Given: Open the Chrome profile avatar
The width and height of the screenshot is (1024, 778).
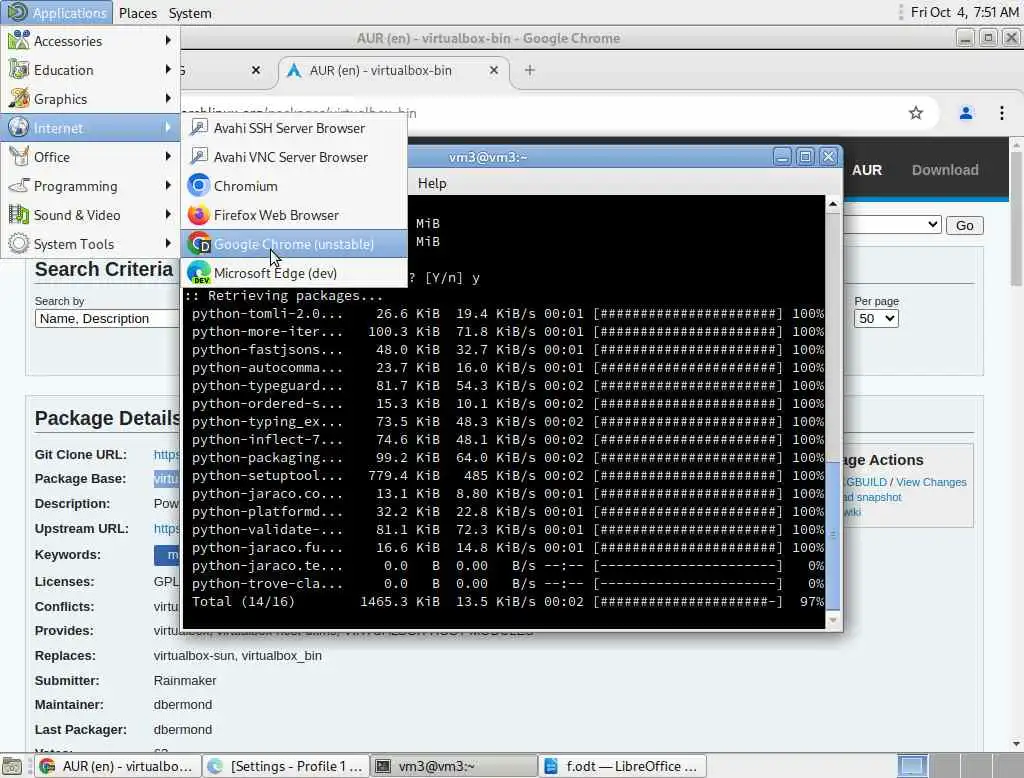Looking at the screenshot, I should pos(965,113).
